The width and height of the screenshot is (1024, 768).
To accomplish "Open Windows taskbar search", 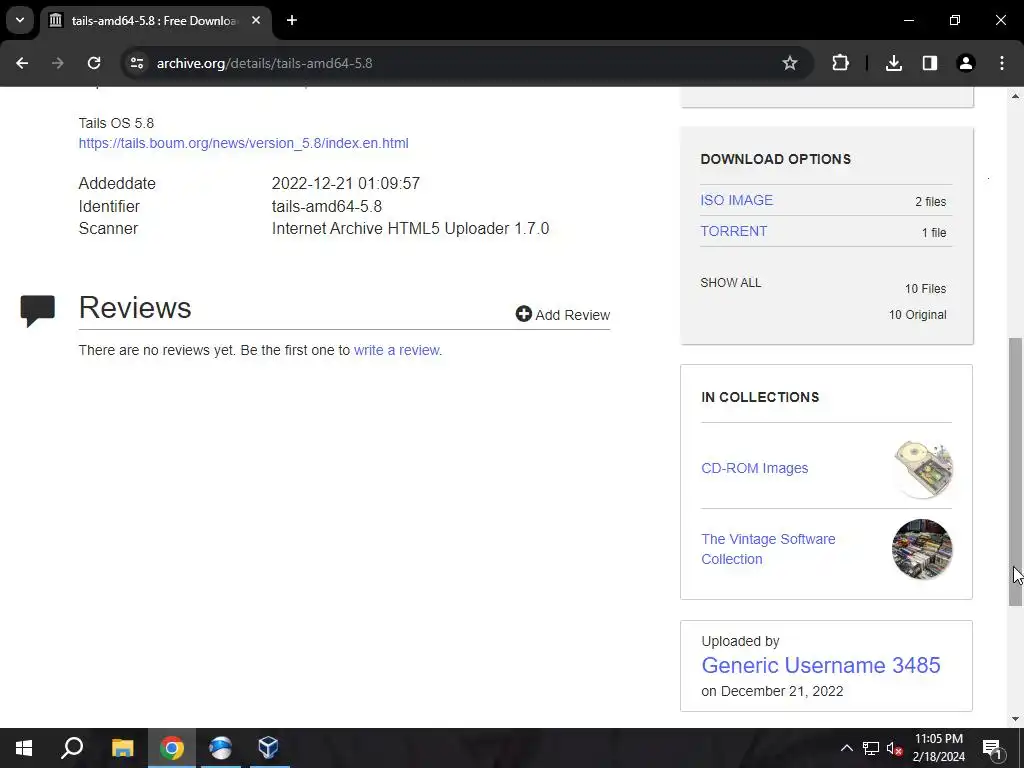I will [x=72, y=748].
